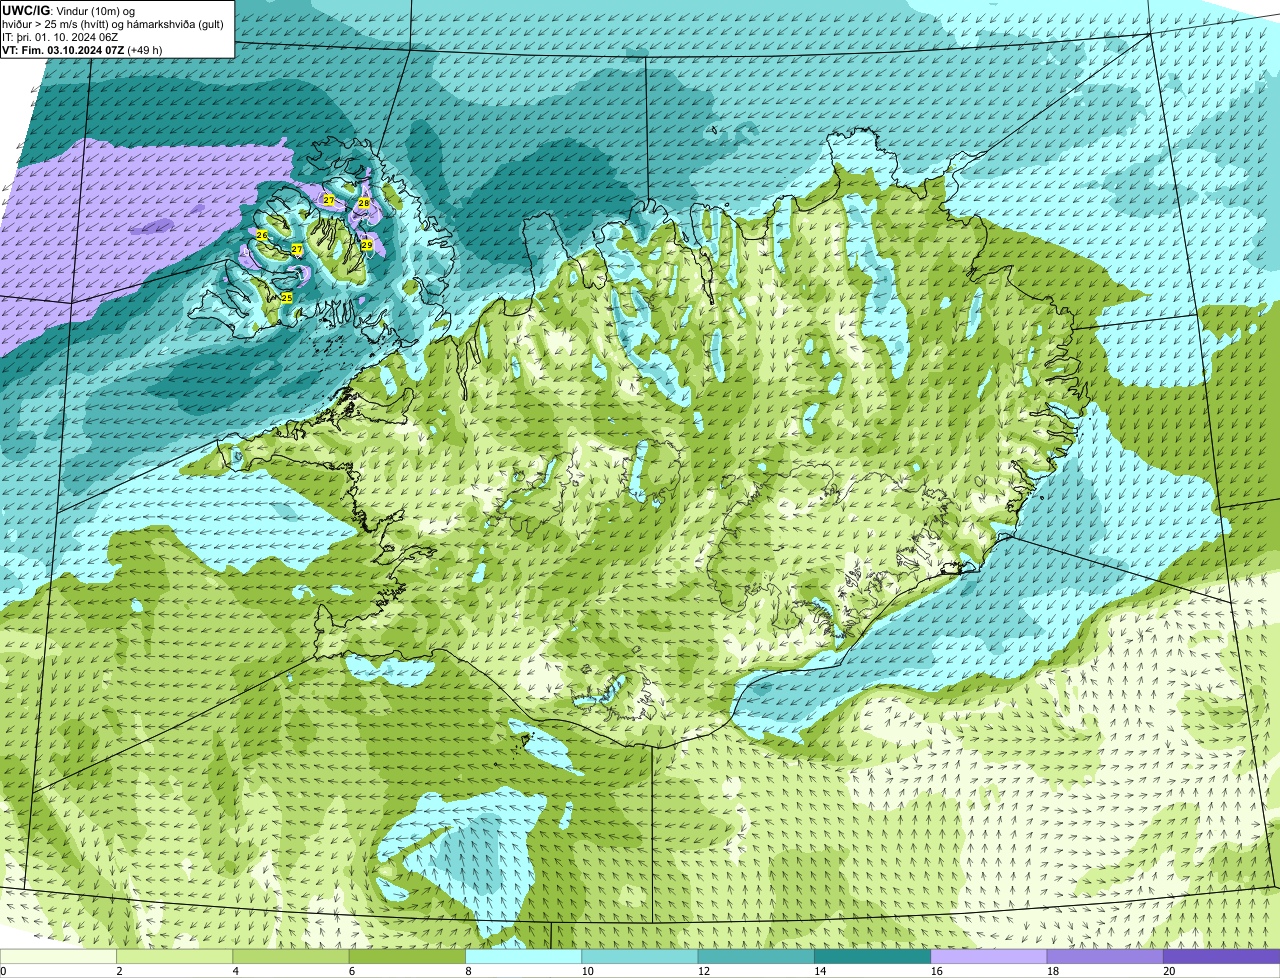The image size is (1280, 978).
Task: Click the 18–20 m/s legend color swatch
Action: click(1105, 956)
